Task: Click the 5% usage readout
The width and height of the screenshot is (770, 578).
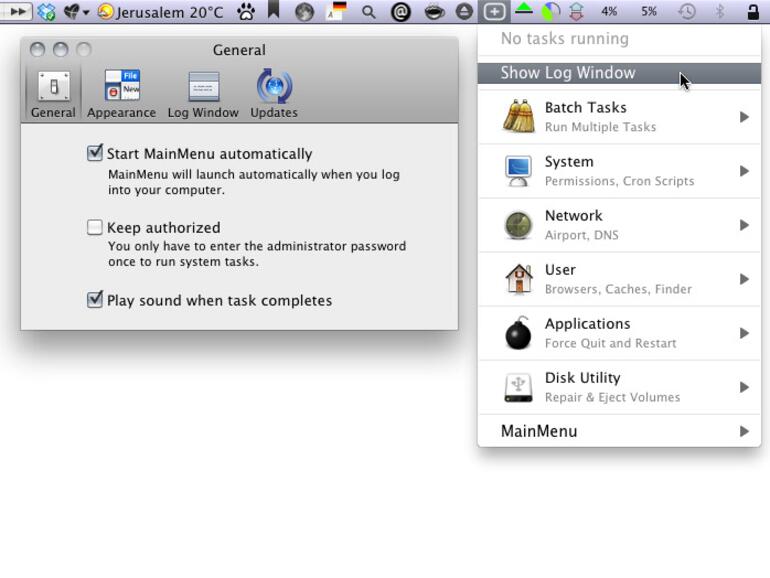Action: click(649, 11)
